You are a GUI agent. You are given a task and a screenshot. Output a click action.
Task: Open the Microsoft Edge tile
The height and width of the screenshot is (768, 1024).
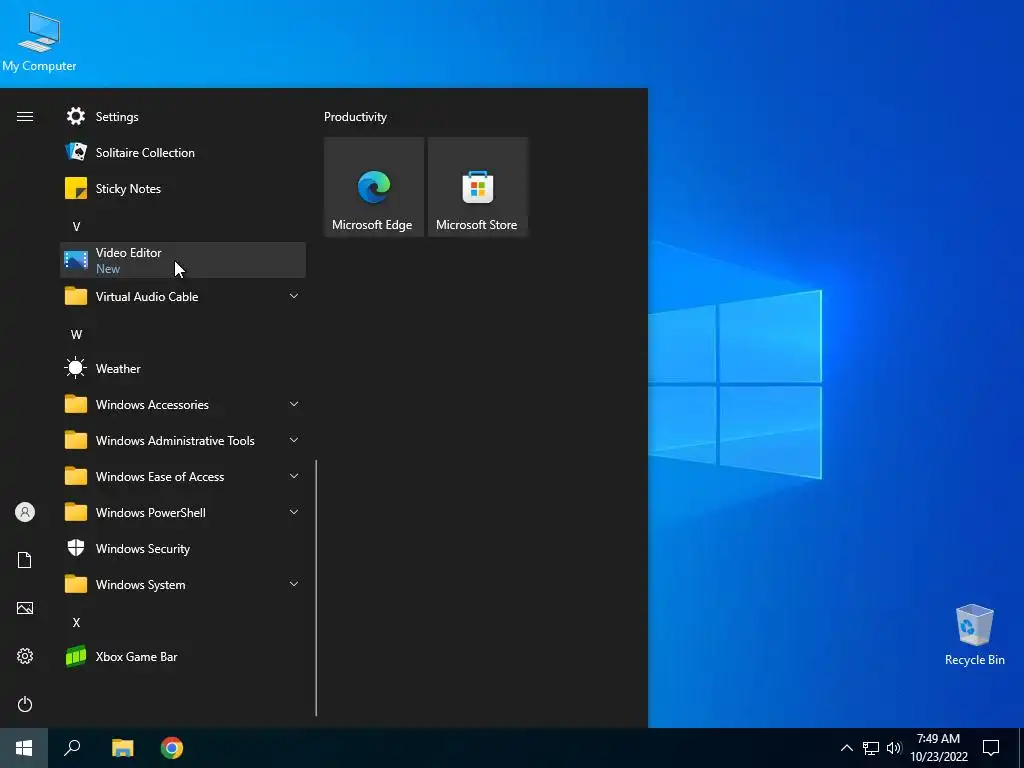point(374,187)
